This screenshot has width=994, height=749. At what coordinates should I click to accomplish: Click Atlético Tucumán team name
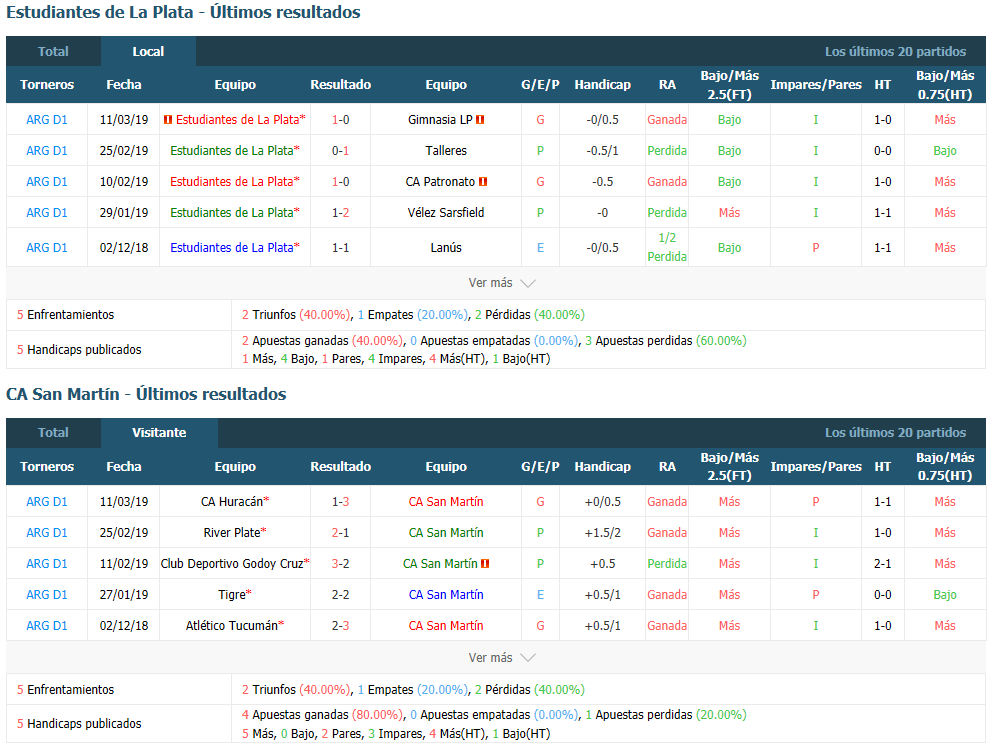tap(232, 626)
